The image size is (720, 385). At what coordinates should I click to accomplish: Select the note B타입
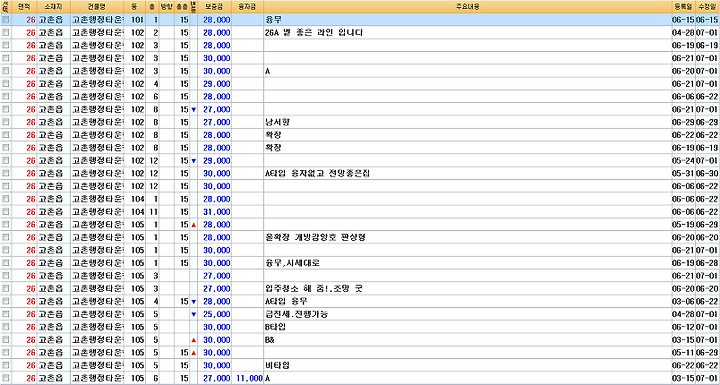point(276,327)
